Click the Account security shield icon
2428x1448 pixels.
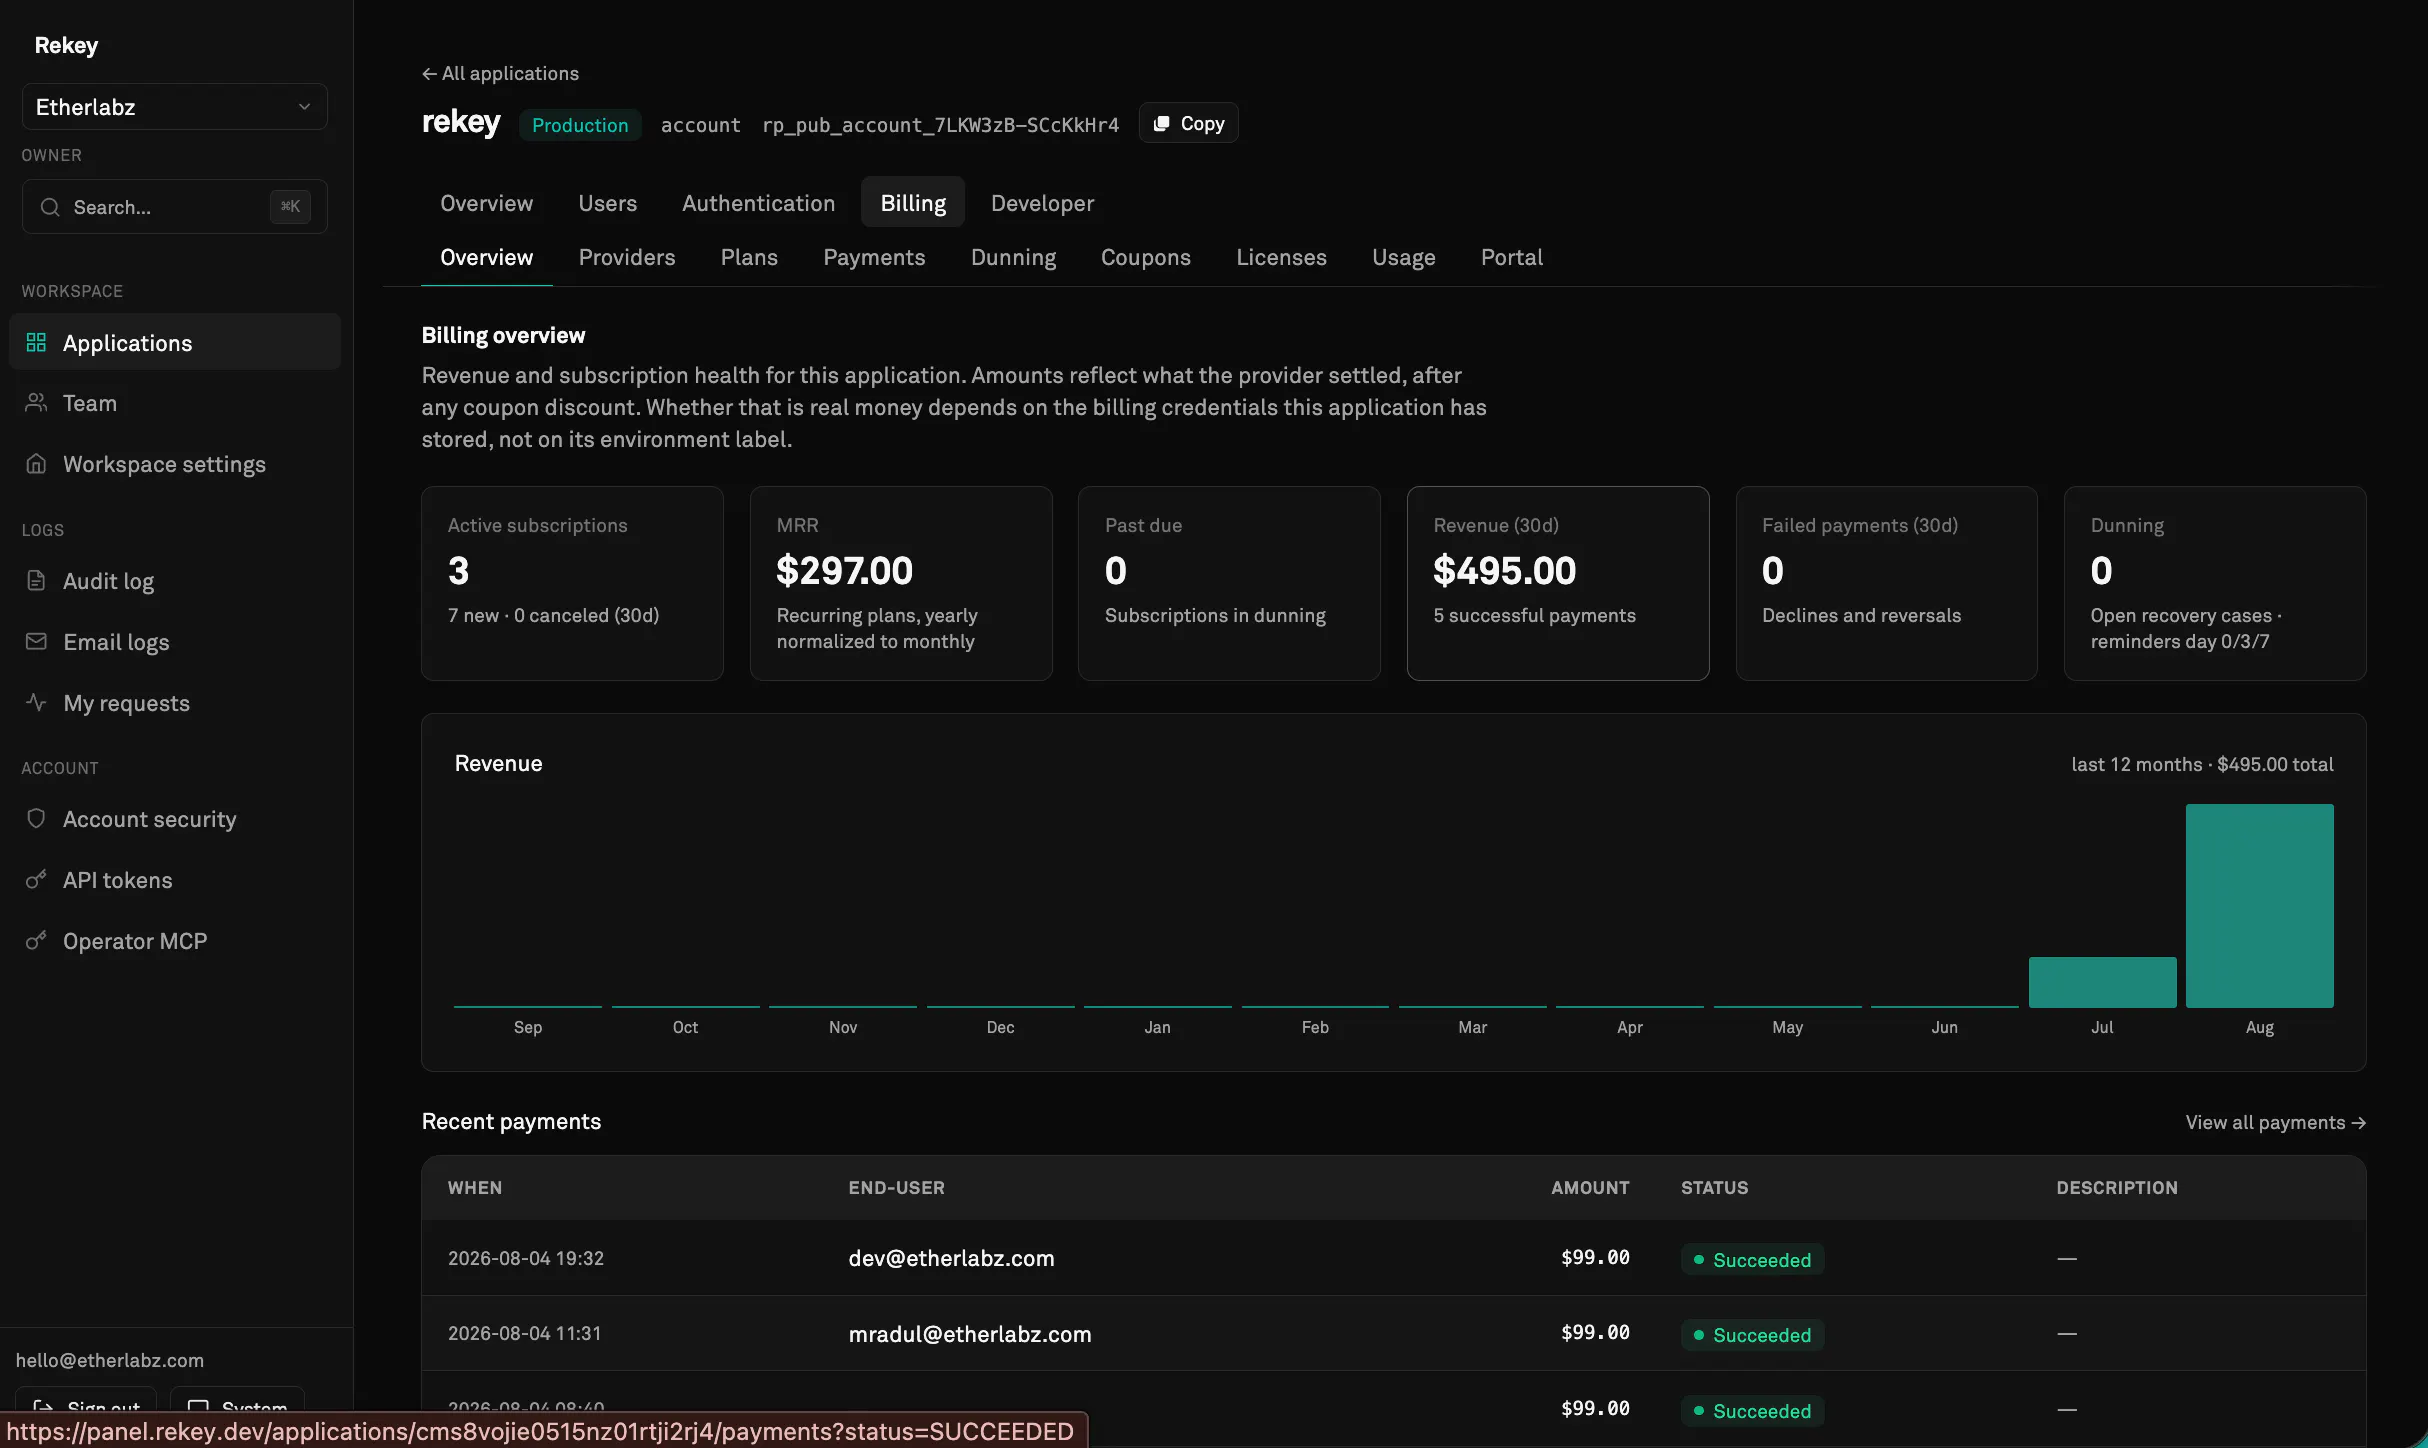36,818
